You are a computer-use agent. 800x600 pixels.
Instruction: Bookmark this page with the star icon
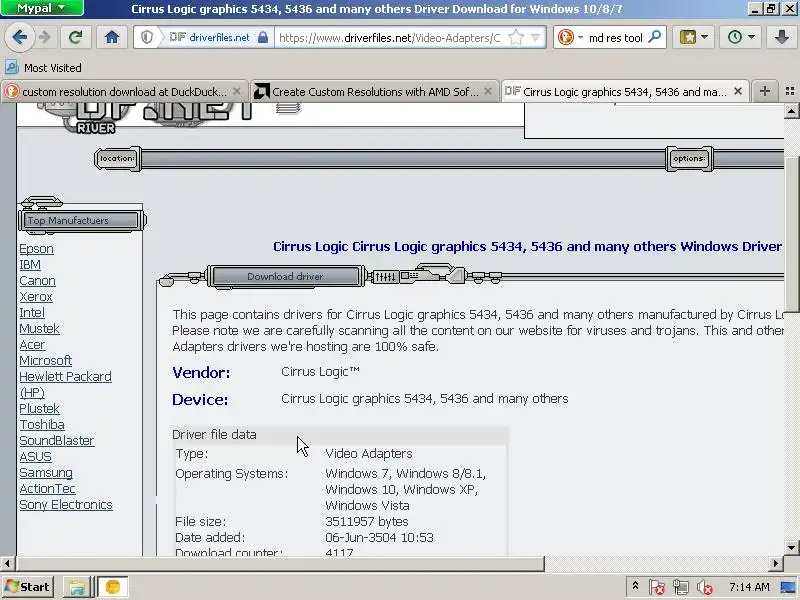click(516, 37)
